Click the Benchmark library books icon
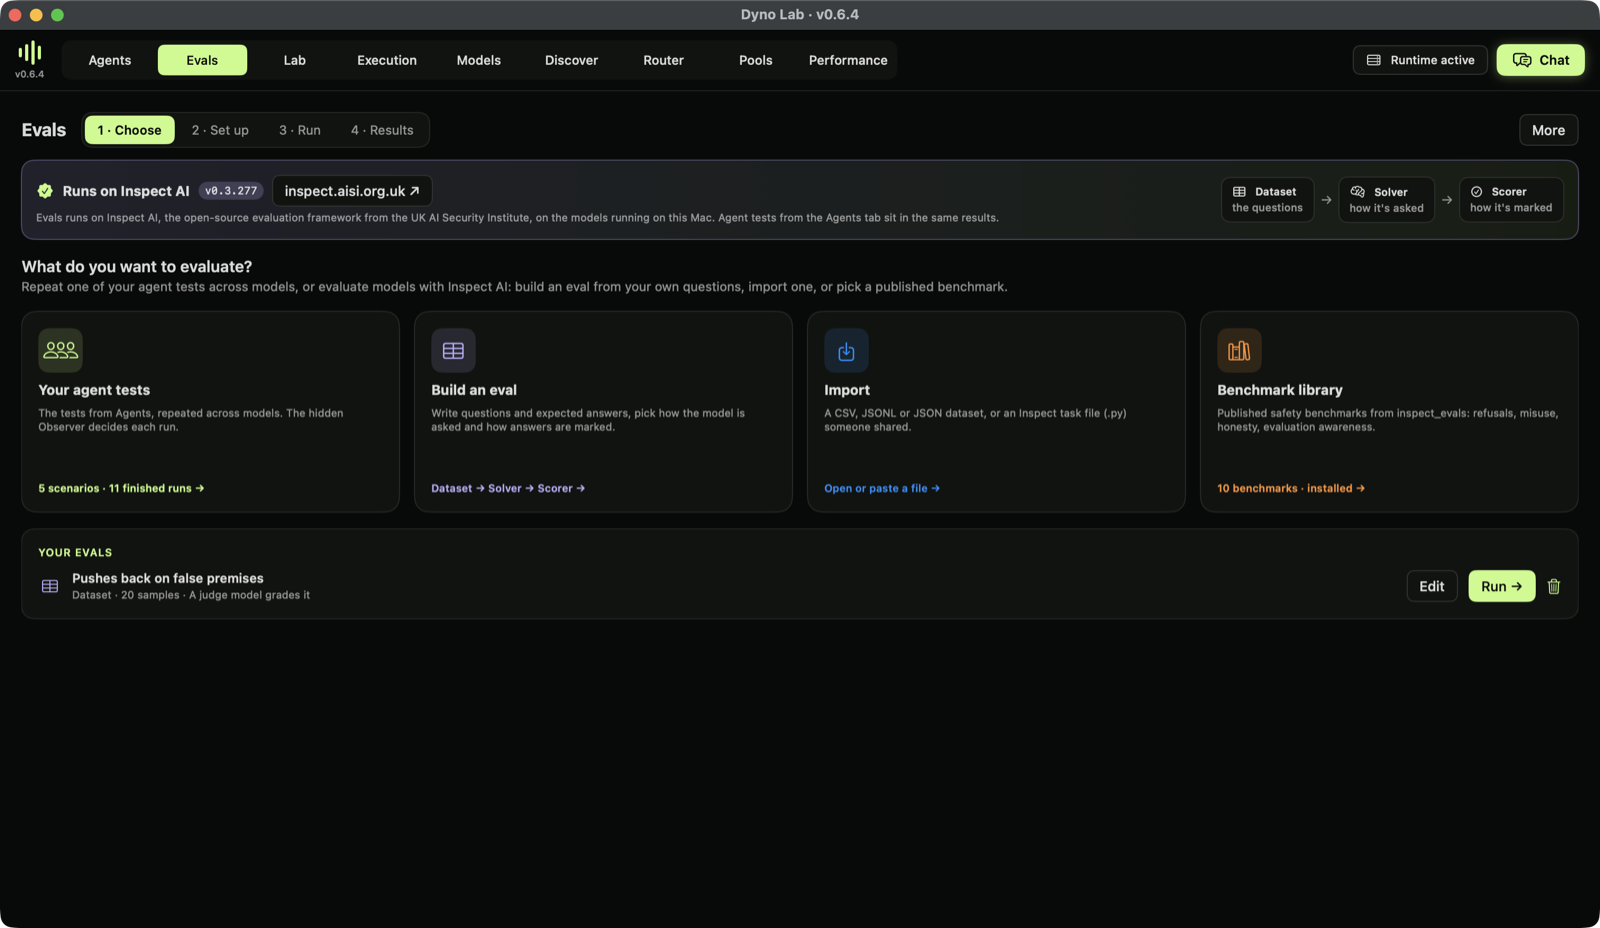The image size is (1600, 928). (1239, 350)
